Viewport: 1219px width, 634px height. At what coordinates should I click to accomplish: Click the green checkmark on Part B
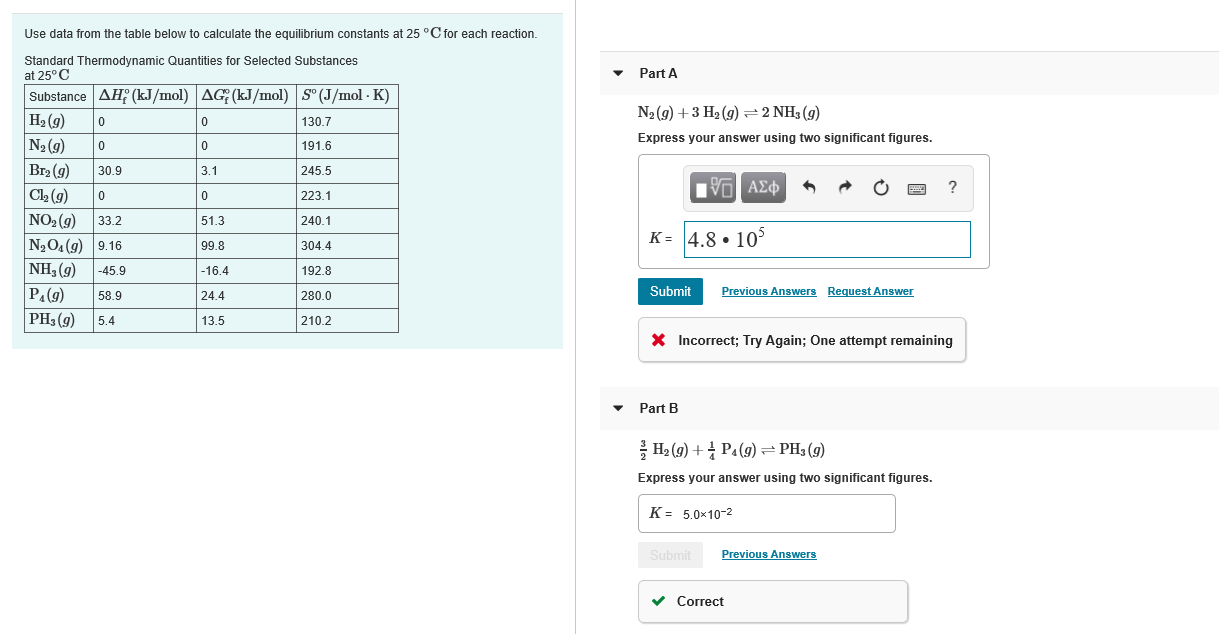[x=658, y=601]
